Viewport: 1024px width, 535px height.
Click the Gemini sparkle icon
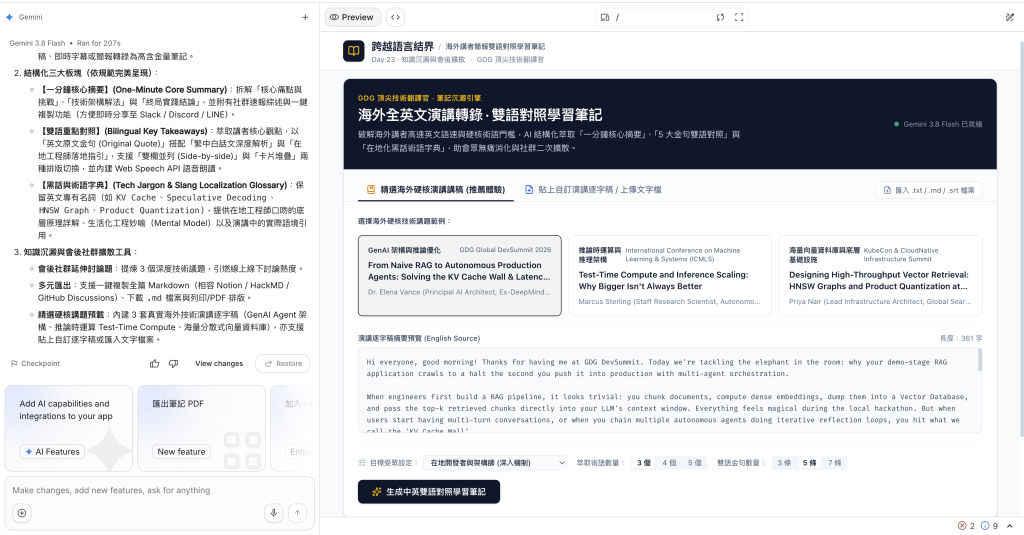pos(9,17)
